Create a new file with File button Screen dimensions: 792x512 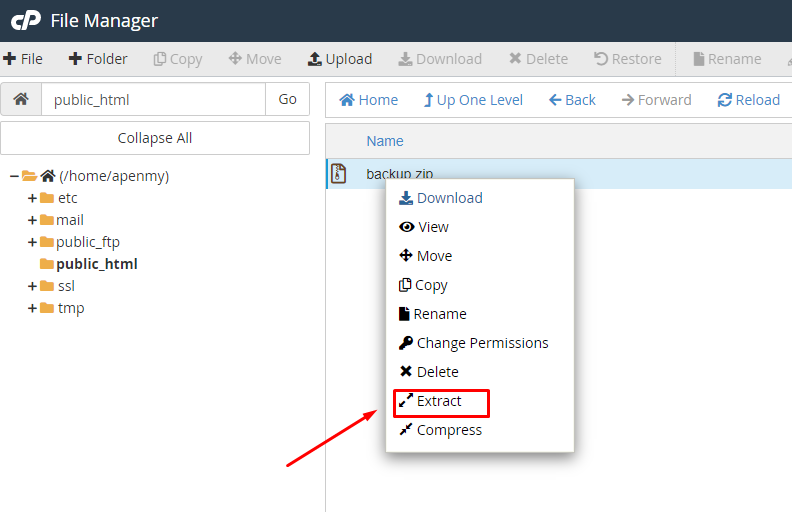click(x=22, y=59)
